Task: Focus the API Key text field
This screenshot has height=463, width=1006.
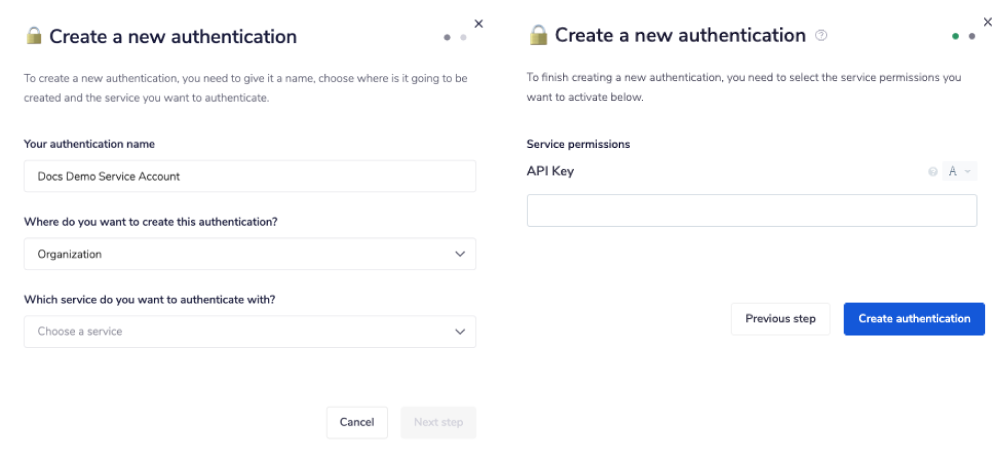Action: tap(751, 211)
